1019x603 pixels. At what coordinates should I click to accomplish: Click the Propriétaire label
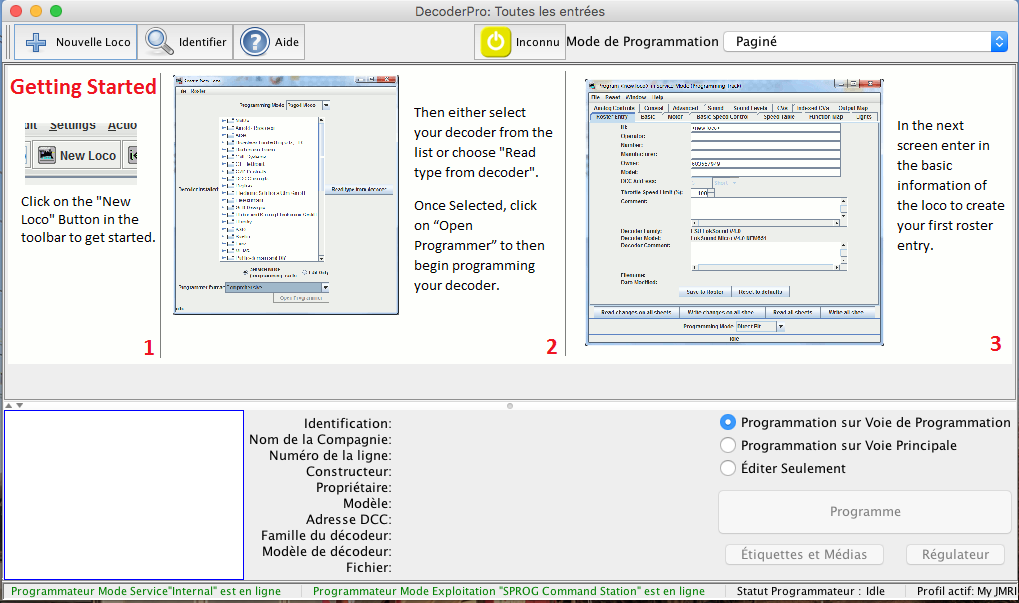354,487
